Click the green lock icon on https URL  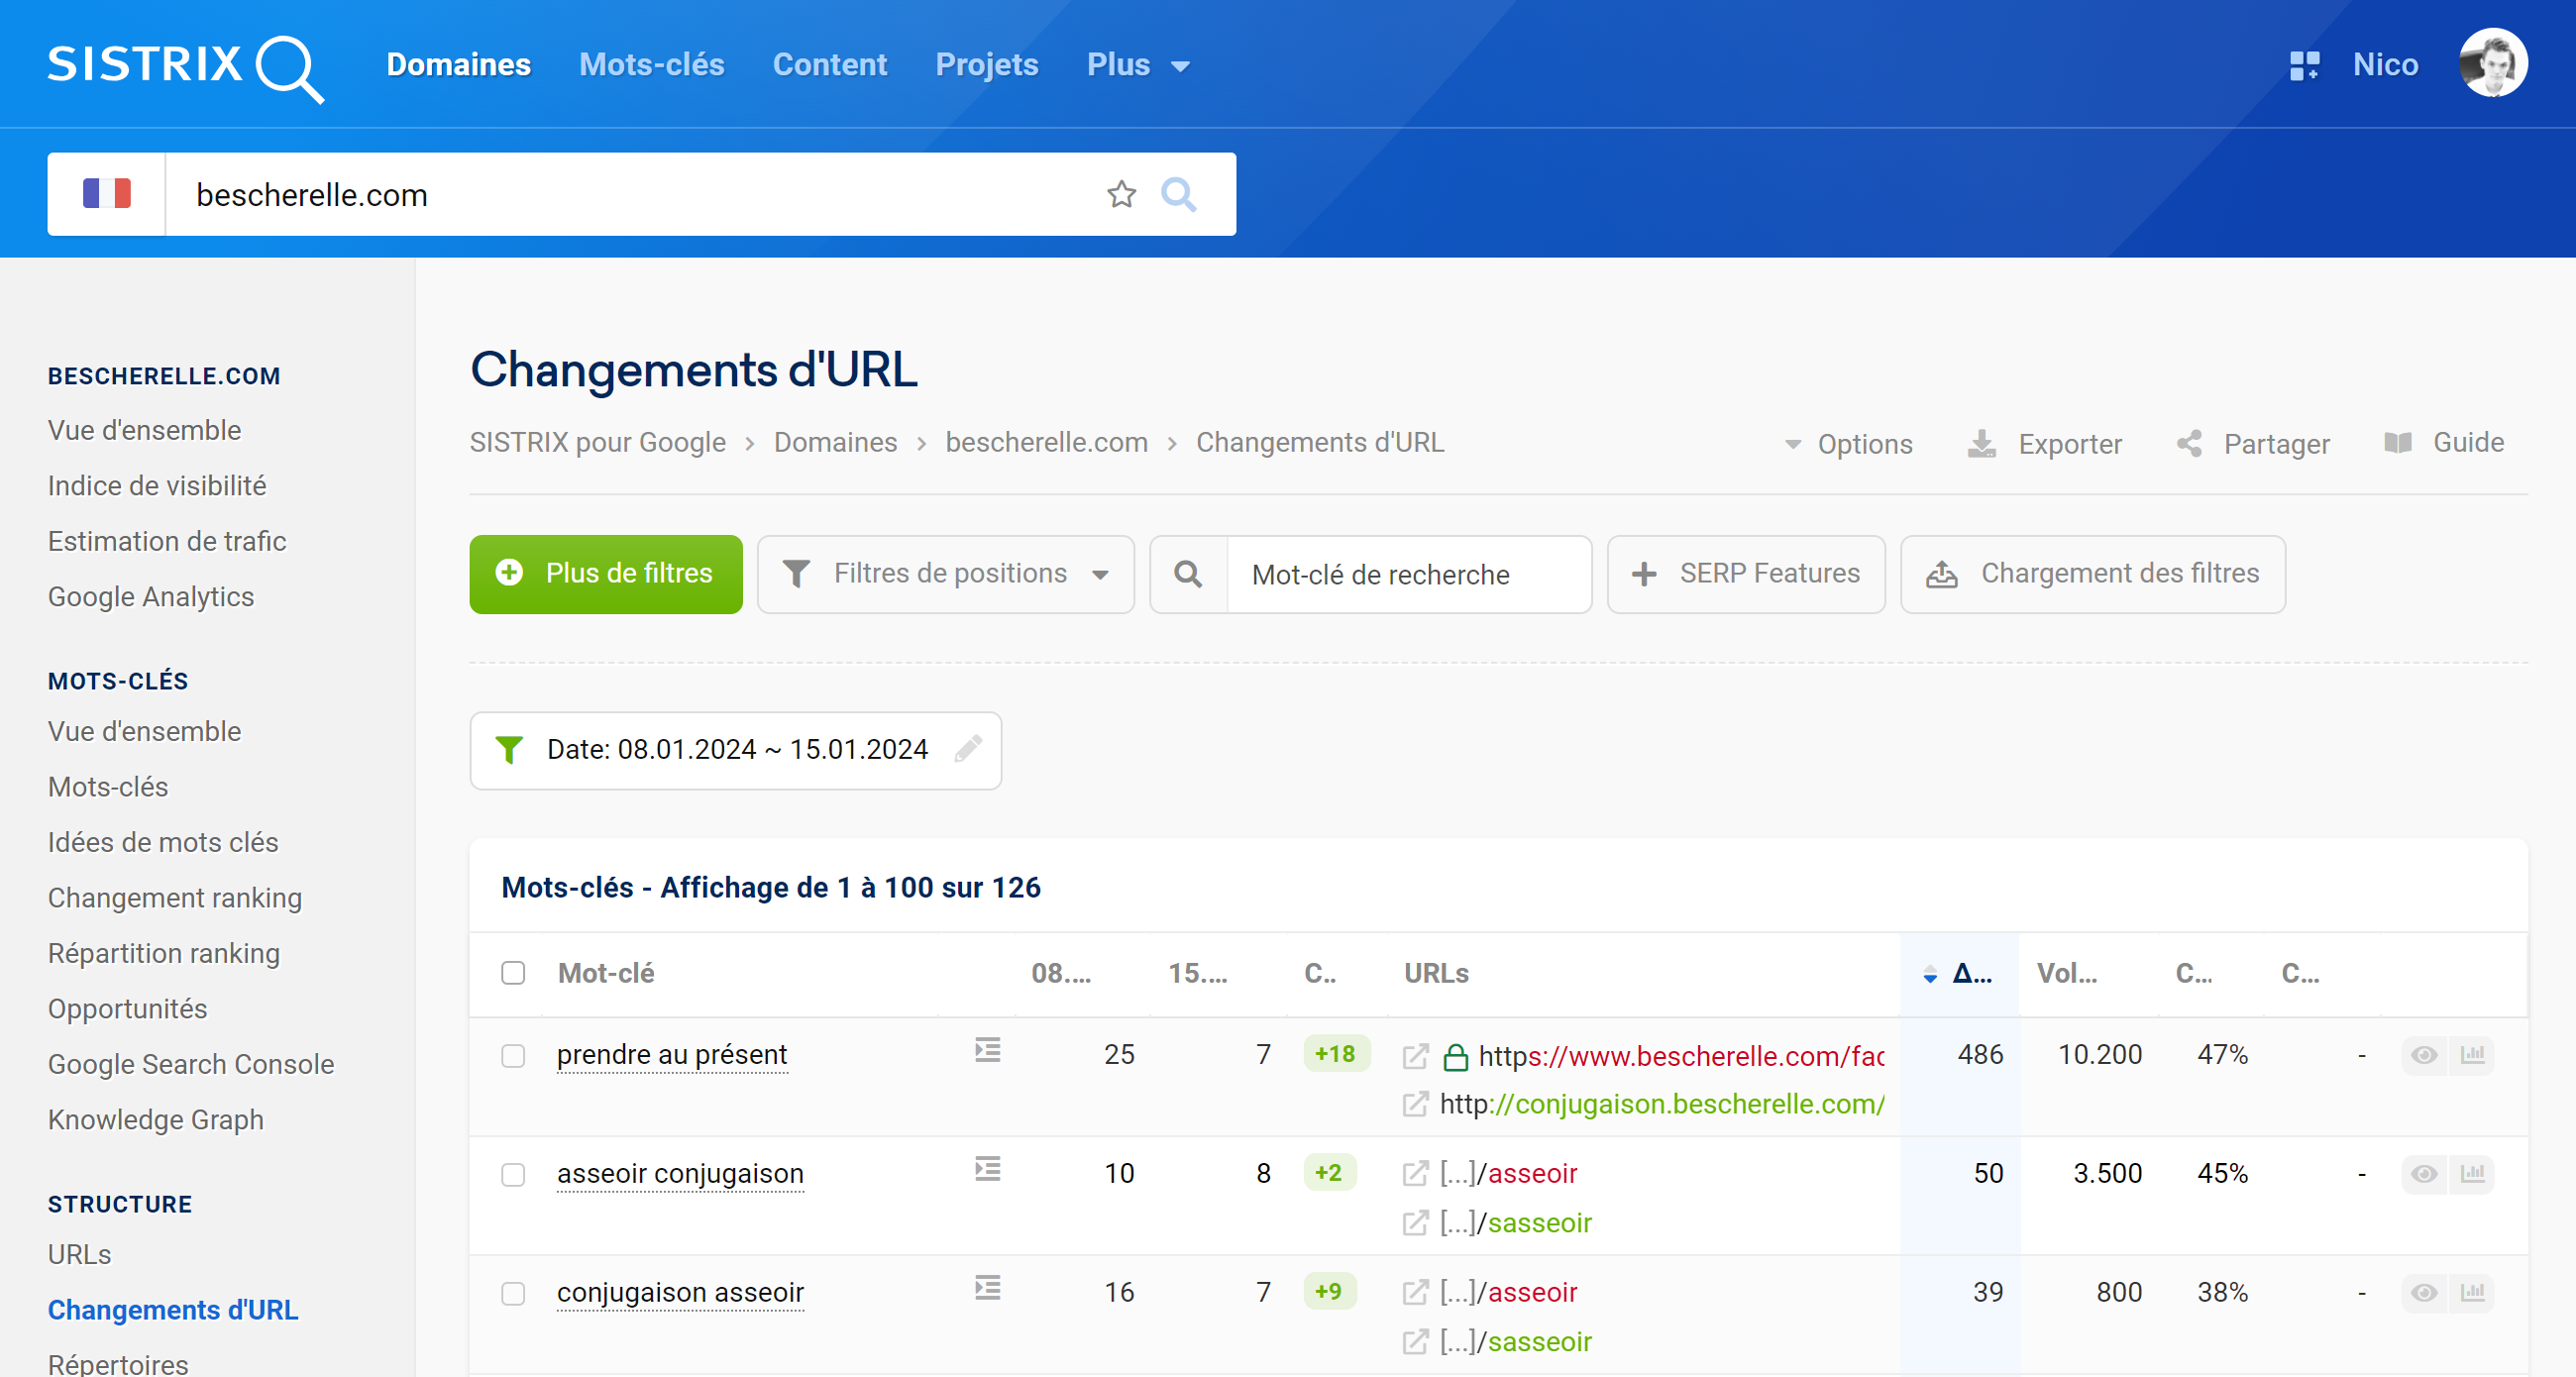pyautogui.click(x=1456, y=1056)
